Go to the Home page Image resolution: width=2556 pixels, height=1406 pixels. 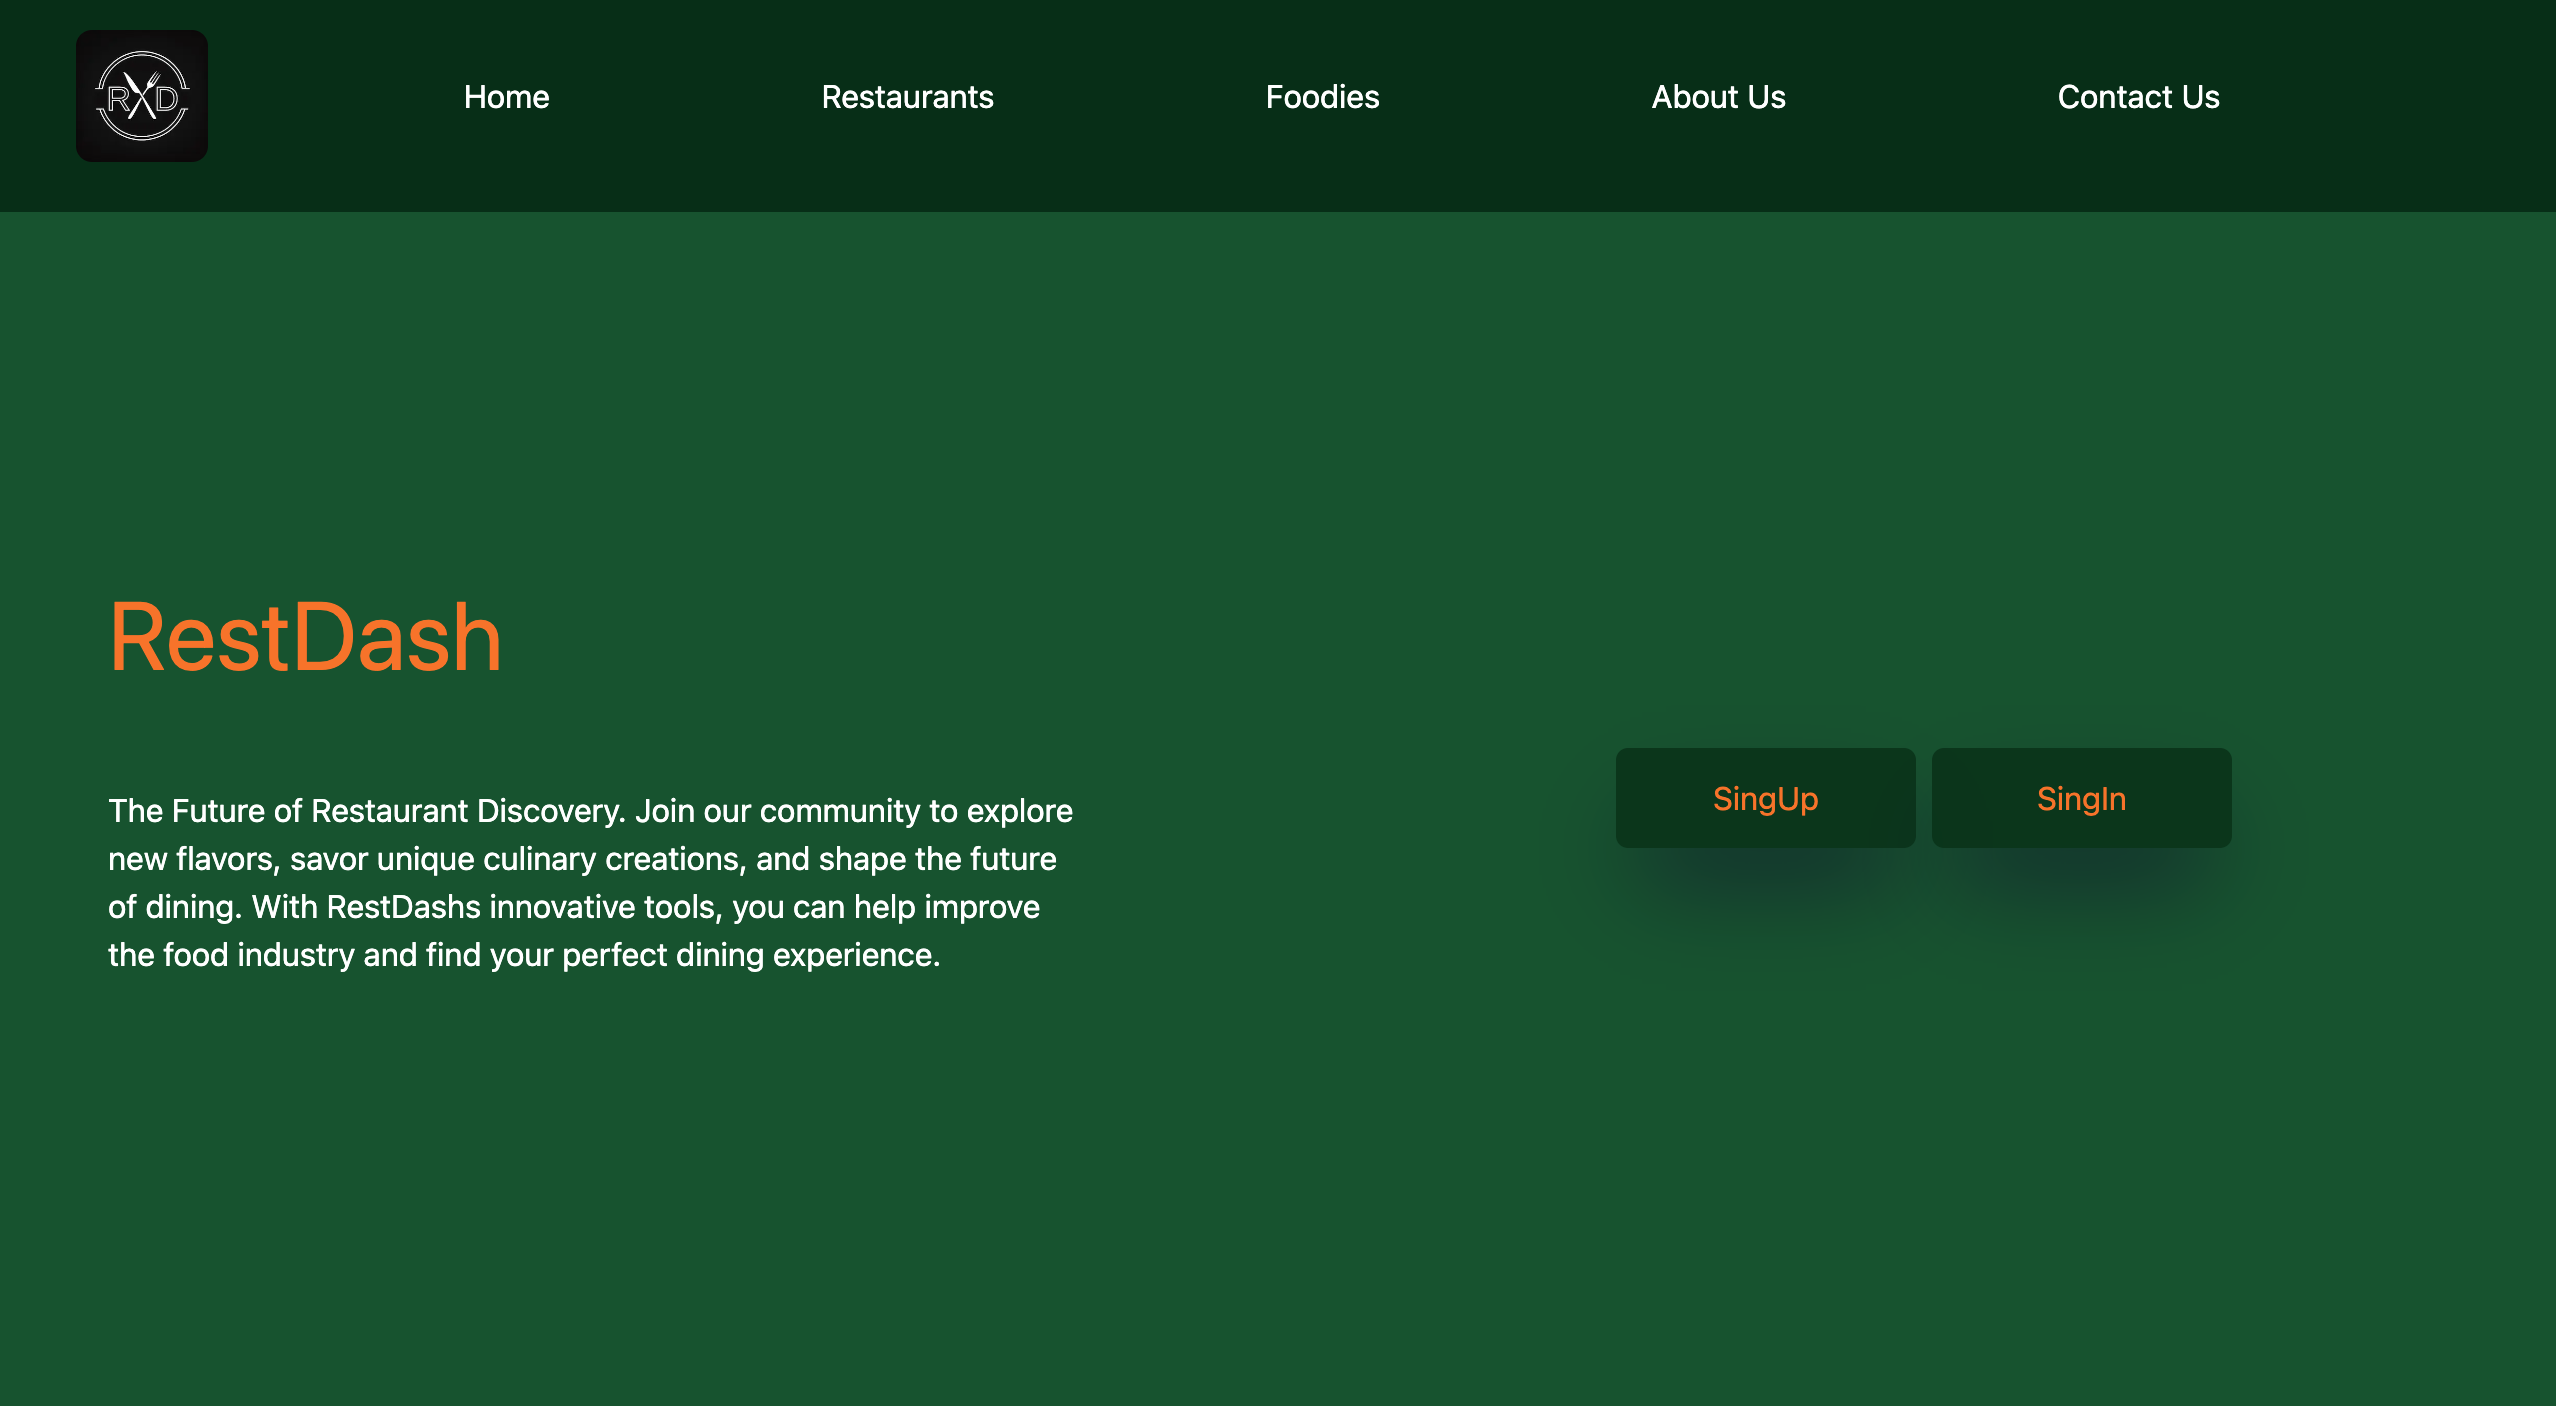click(506, 97)
